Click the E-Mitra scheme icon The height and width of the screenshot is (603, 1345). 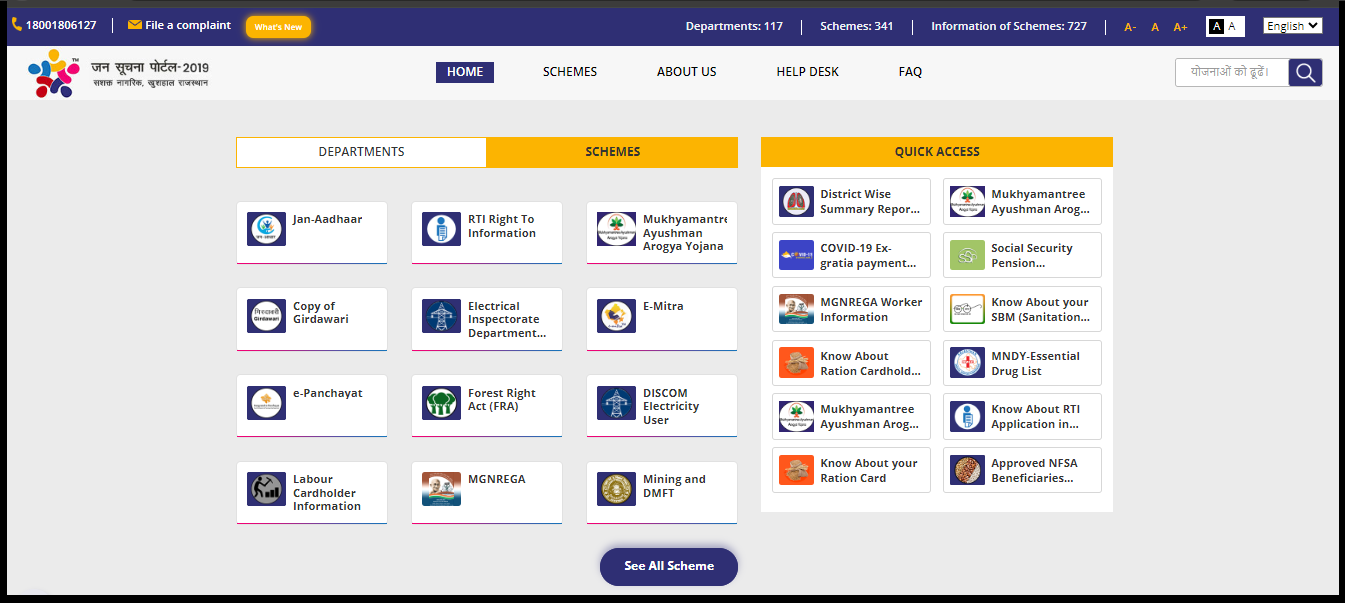616,316
